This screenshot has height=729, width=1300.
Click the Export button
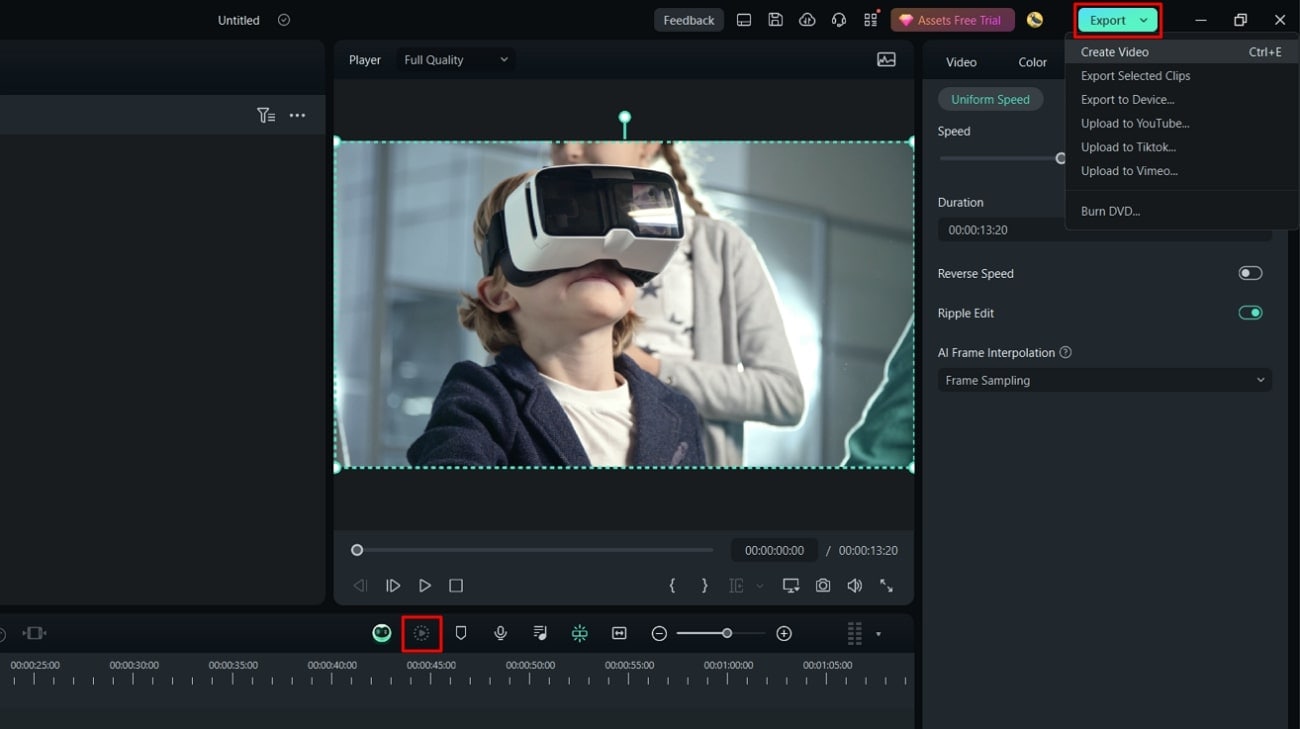click(1117, 20)
